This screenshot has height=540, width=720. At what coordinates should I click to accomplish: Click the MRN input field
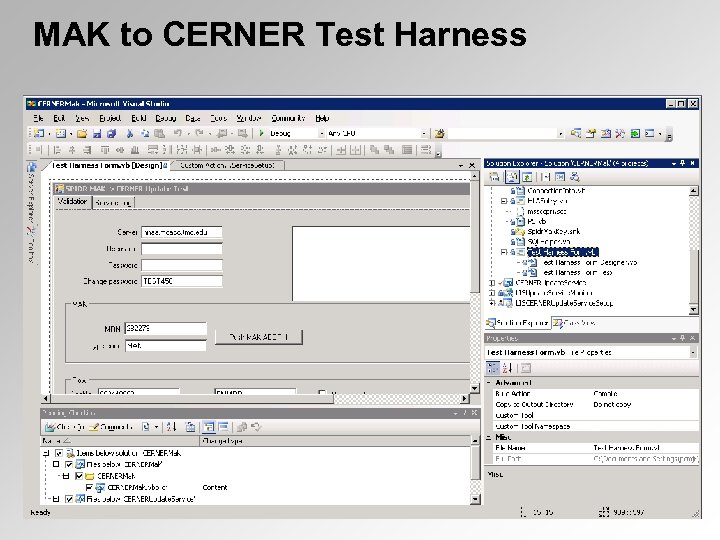[166, 329]
